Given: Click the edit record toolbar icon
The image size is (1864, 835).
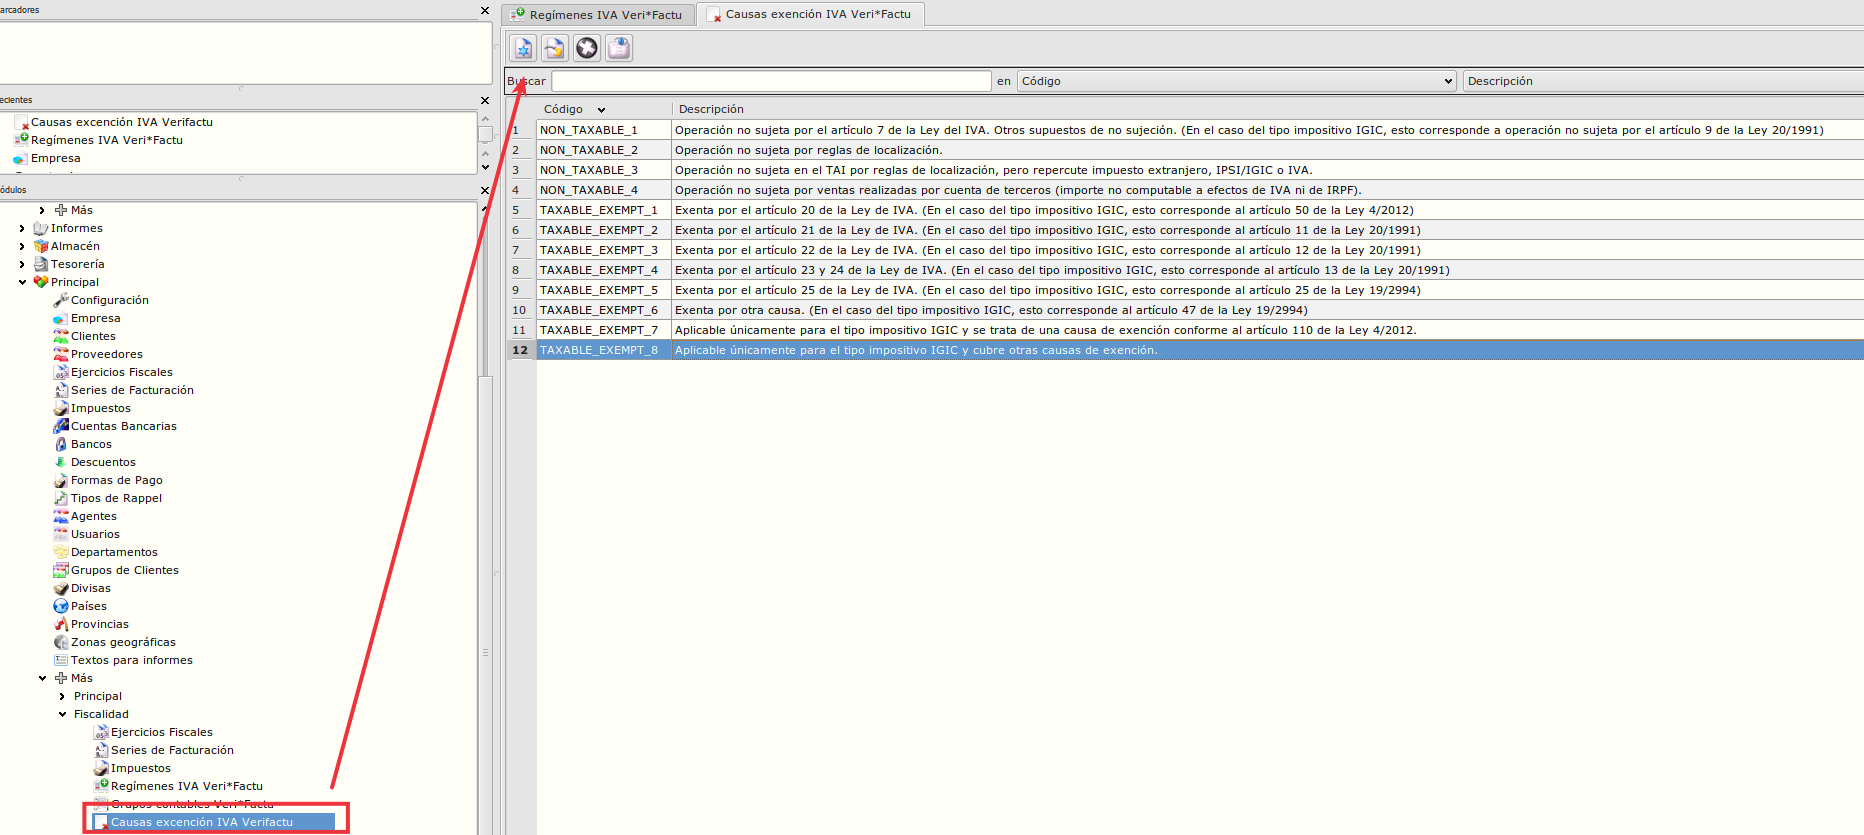Looking at the screenshot, I should pyautogui.click(x=555, y=48).
